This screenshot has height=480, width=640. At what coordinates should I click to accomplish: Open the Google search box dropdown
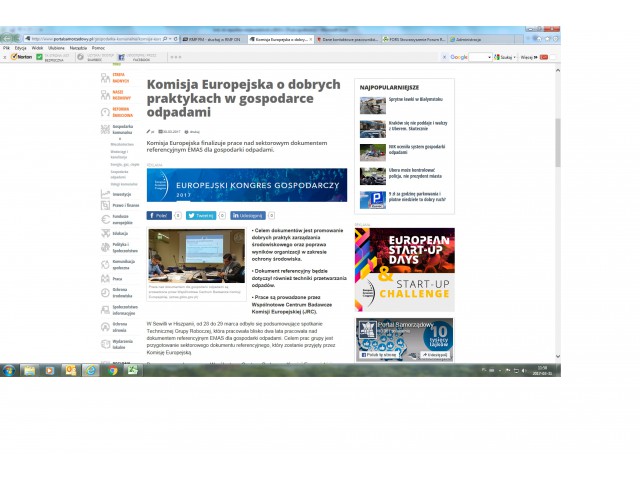click(x=490, y=57)
